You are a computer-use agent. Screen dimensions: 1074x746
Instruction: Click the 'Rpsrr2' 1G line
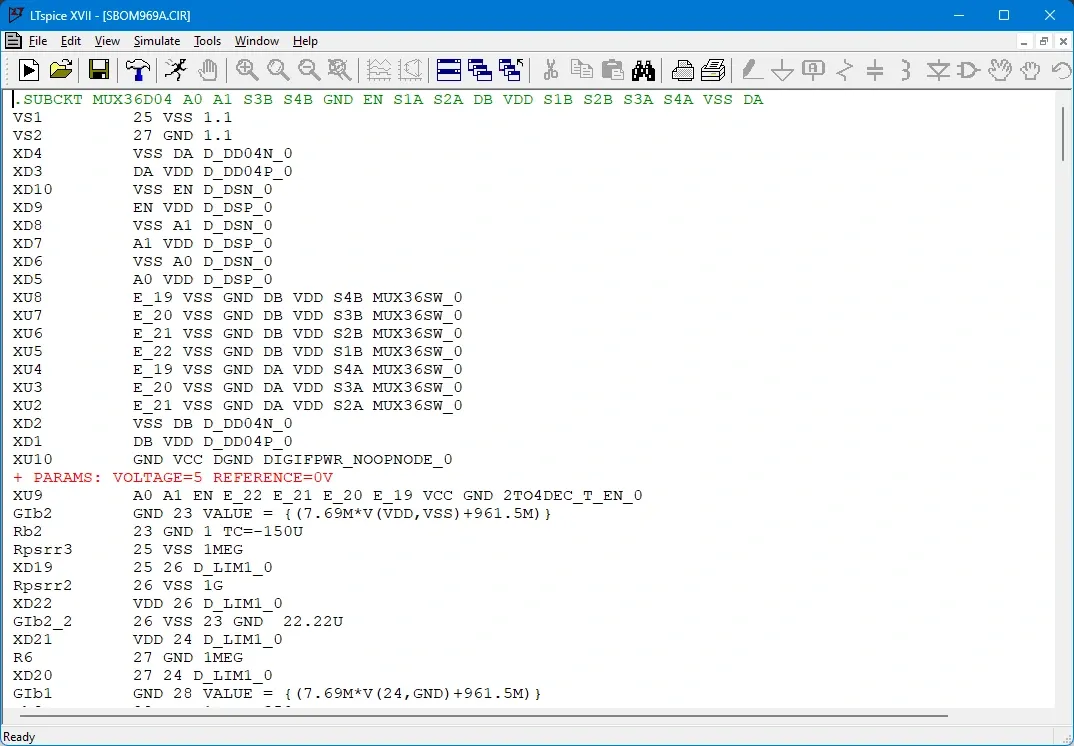(x=118, y=585)
